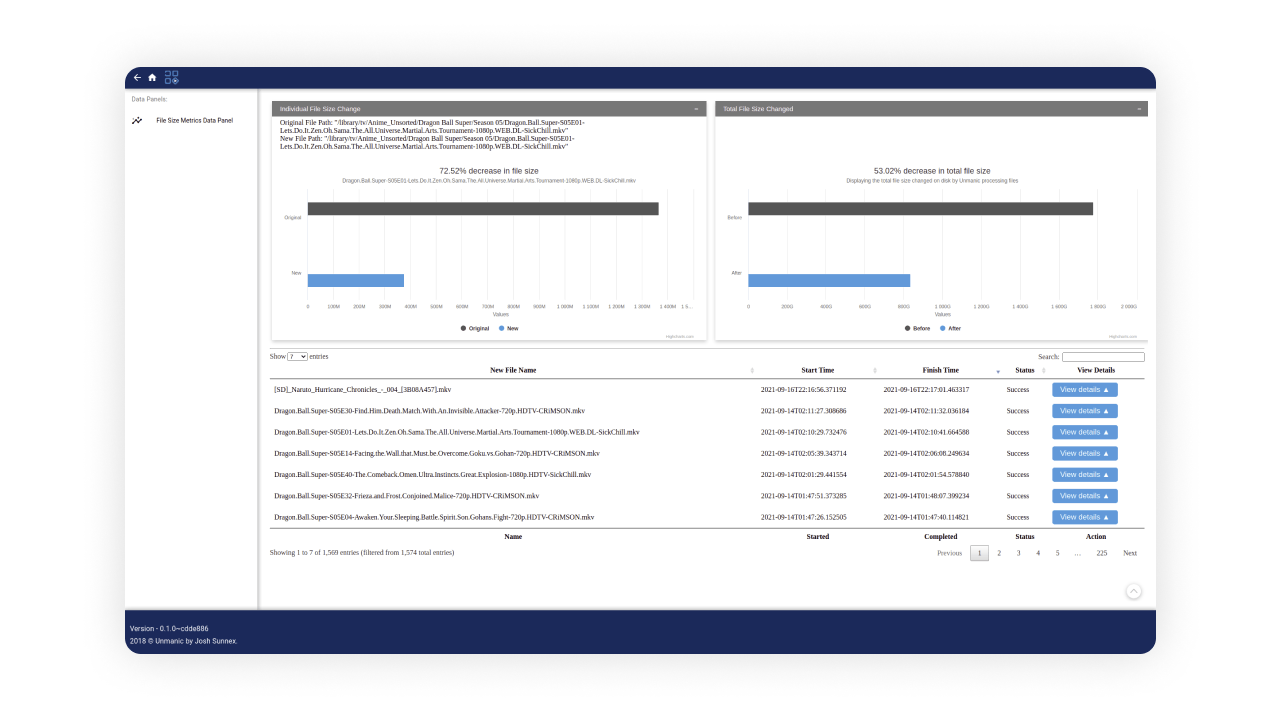Go to the home page icon
Viewport: 1280px width, 720px height.
pos(153,78)
